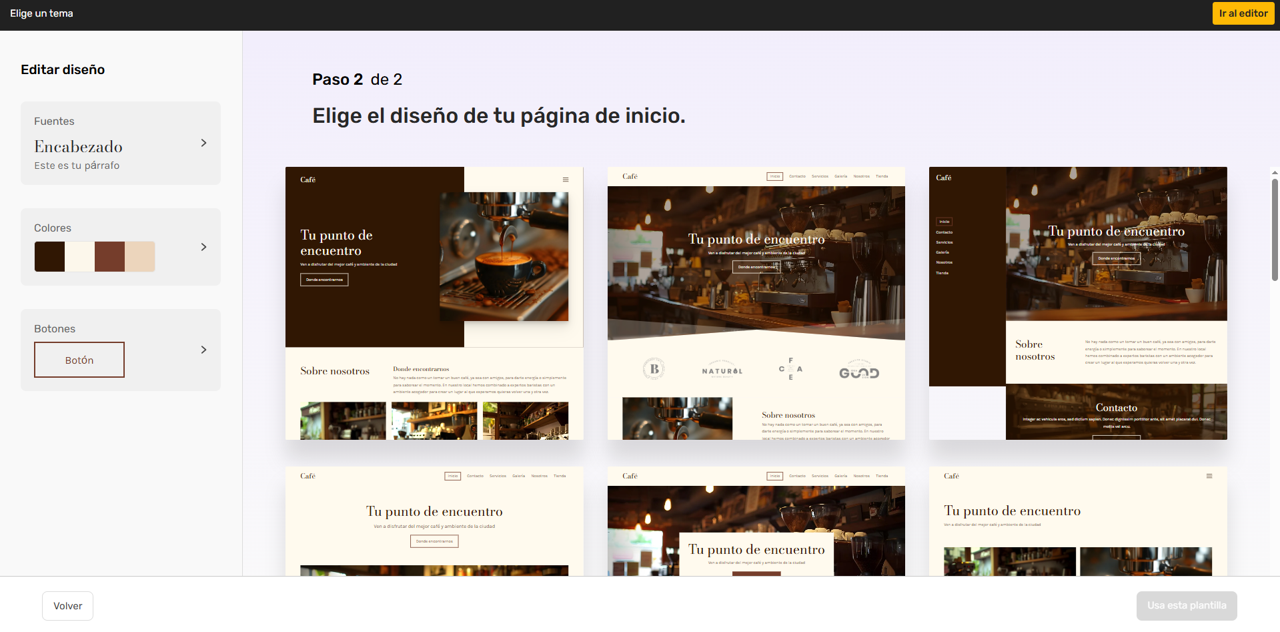Viewport: 1280px width, 632px height.
Task: Click the template list vertical scrollbar
Action: [1275, 230]
